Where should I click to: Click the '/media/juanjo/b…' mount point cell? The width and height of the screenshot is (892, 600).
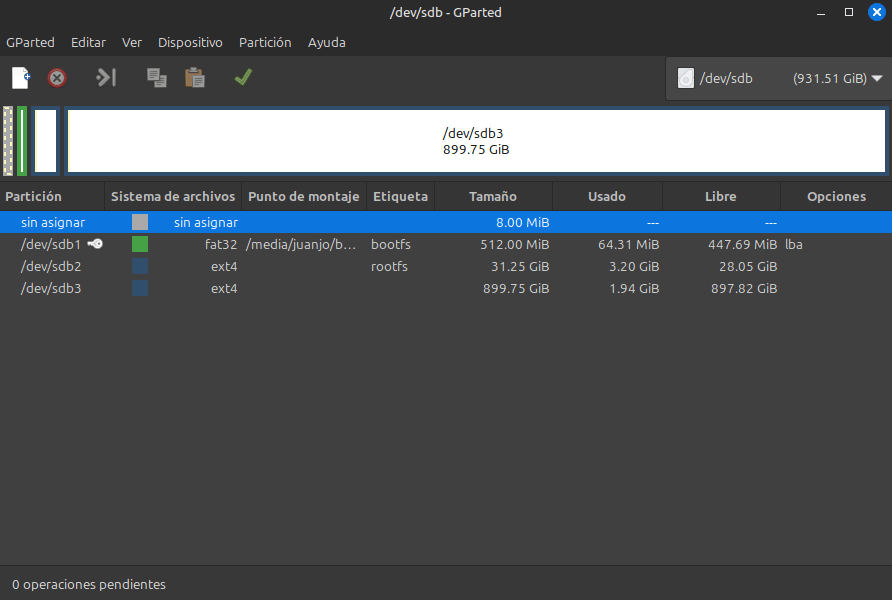[x=301, y=245]
